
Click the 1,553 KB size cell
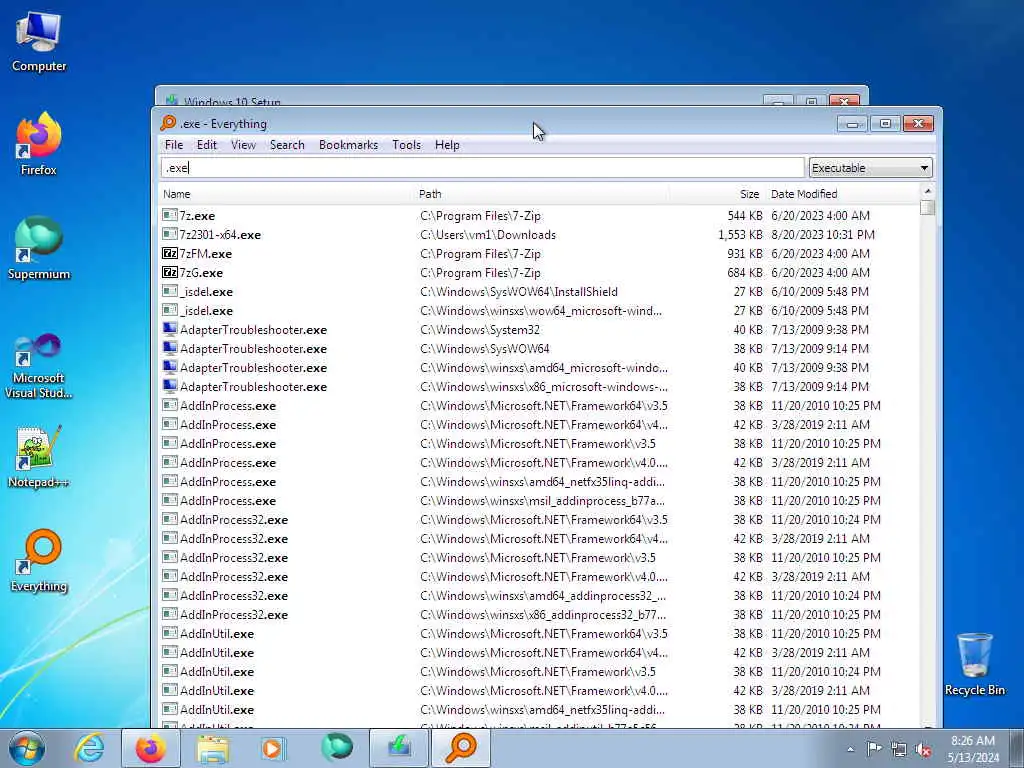740,234
